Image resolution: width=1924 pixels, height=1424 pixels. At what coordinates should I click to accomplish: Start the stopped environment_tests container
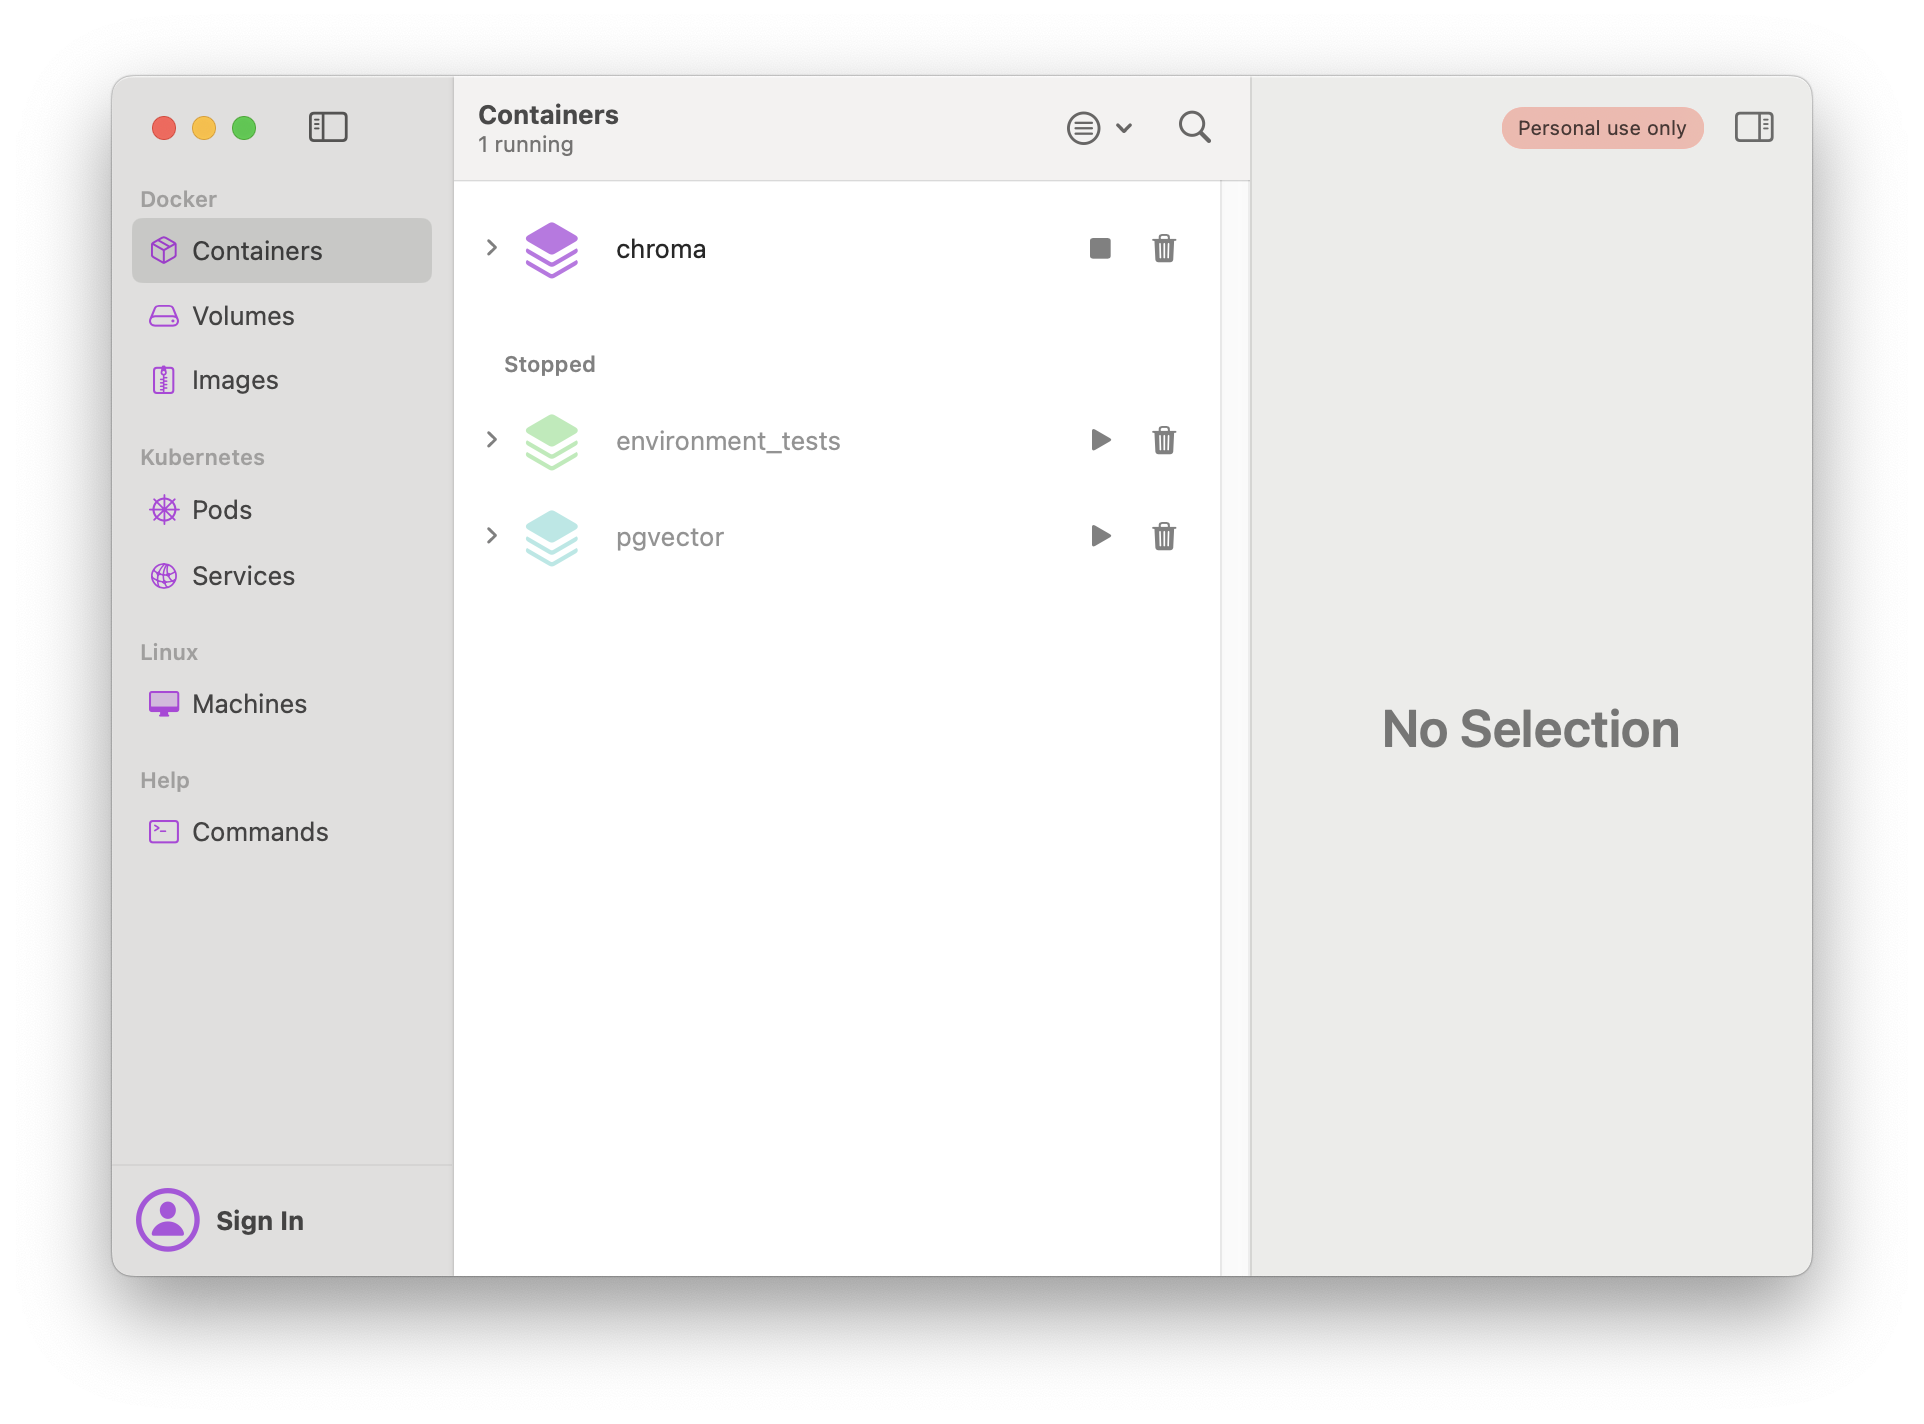[1100, 440]
